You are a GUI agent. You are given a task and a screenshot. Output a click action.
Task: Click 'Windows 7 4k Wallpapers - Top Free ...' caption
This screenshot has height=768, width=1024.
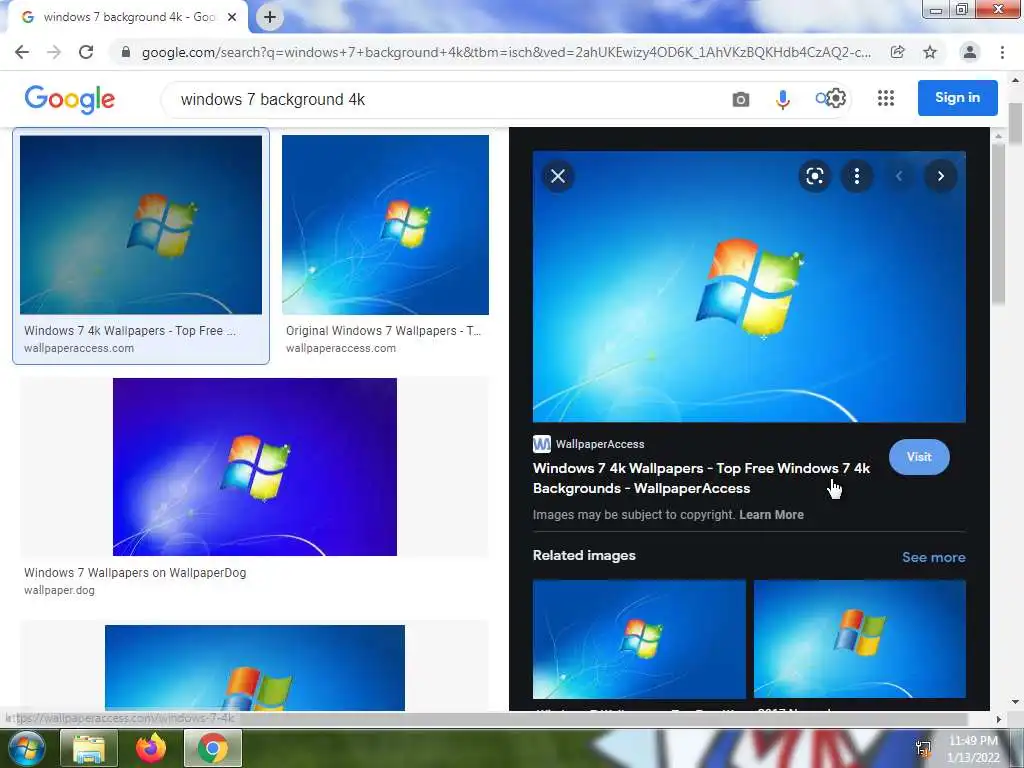pyautogui.click(x=130, y=330)
